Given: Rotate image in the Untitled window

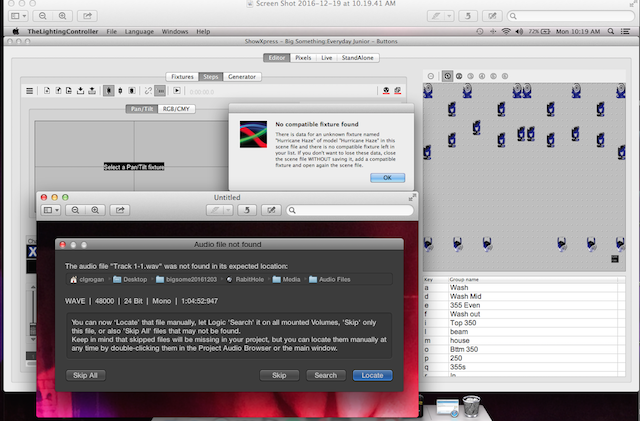Looking at the screenshot, I should coord(247,210).
